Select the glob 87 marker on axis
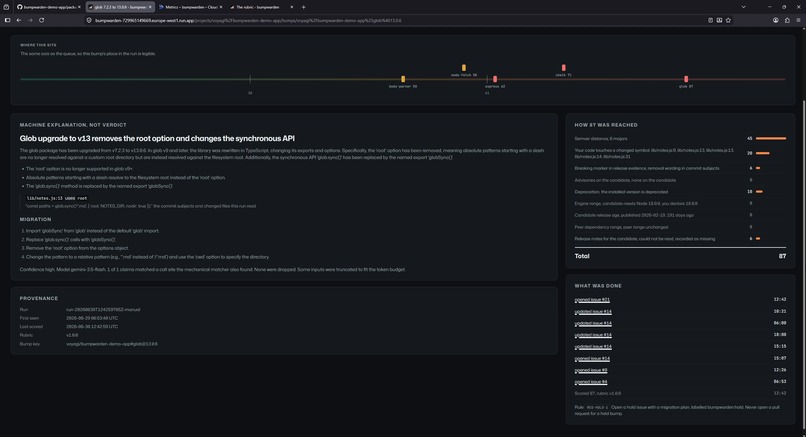Viewport: 806px width, 437px height. pos(686,79)
